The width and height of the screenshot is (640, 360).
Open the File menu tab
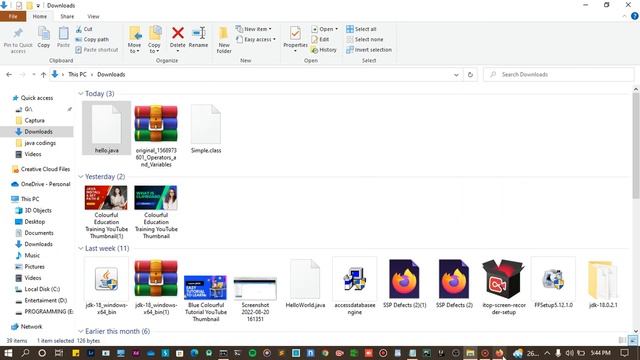[13, 16]
